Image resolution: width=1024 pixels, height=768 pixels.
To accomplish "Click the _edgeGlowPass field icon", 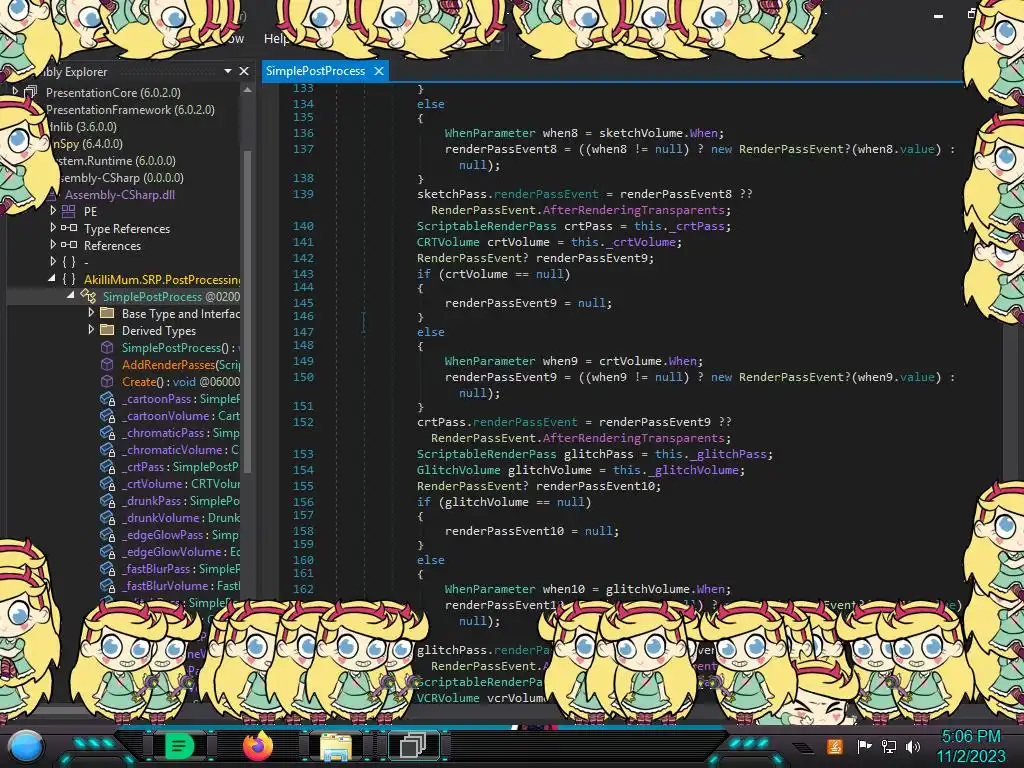I will pos(108,534).
